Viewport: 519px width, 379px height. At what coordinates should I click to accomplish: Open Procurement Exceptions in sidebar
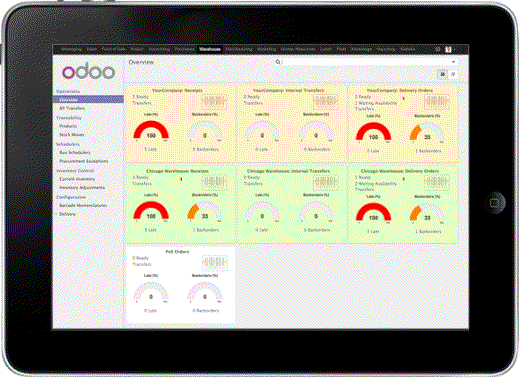84,161
